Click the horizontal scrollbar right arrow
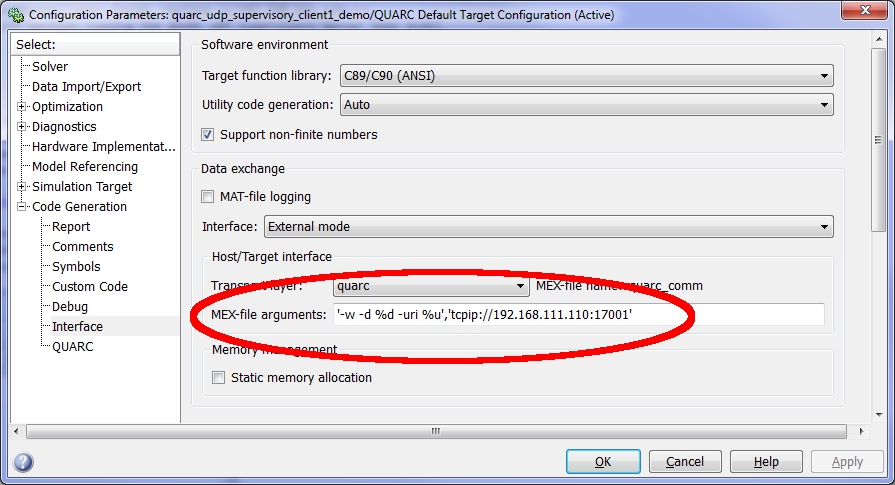 coord(861,431)
